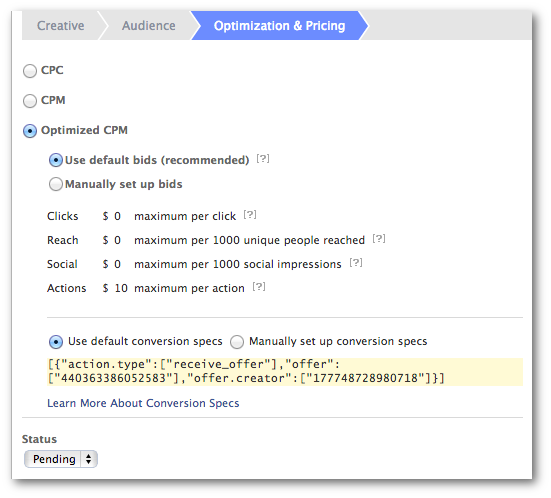Select Manually set up conversion specs
This screenshot has height=498, width=551.
(x=237, y=342)
